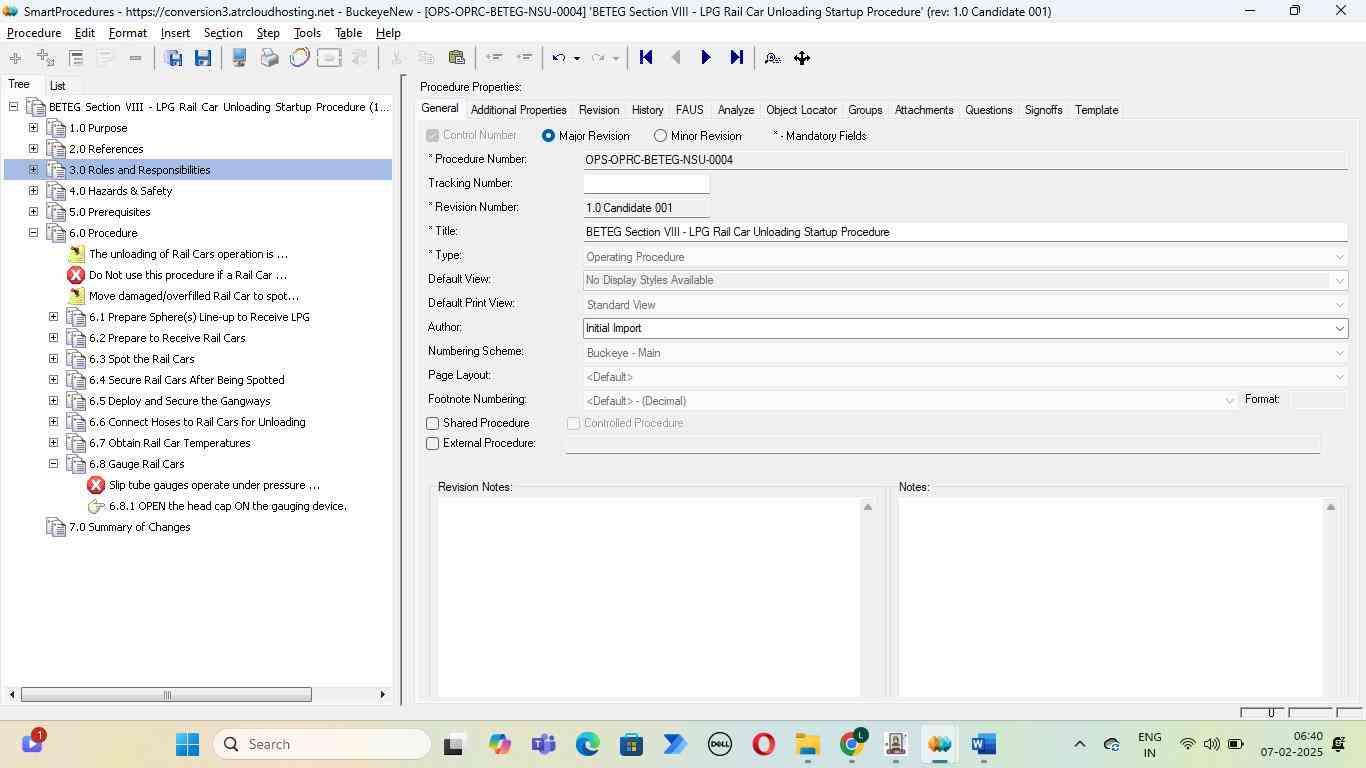Open the Default View dropdown

(x=1339, y=280)
